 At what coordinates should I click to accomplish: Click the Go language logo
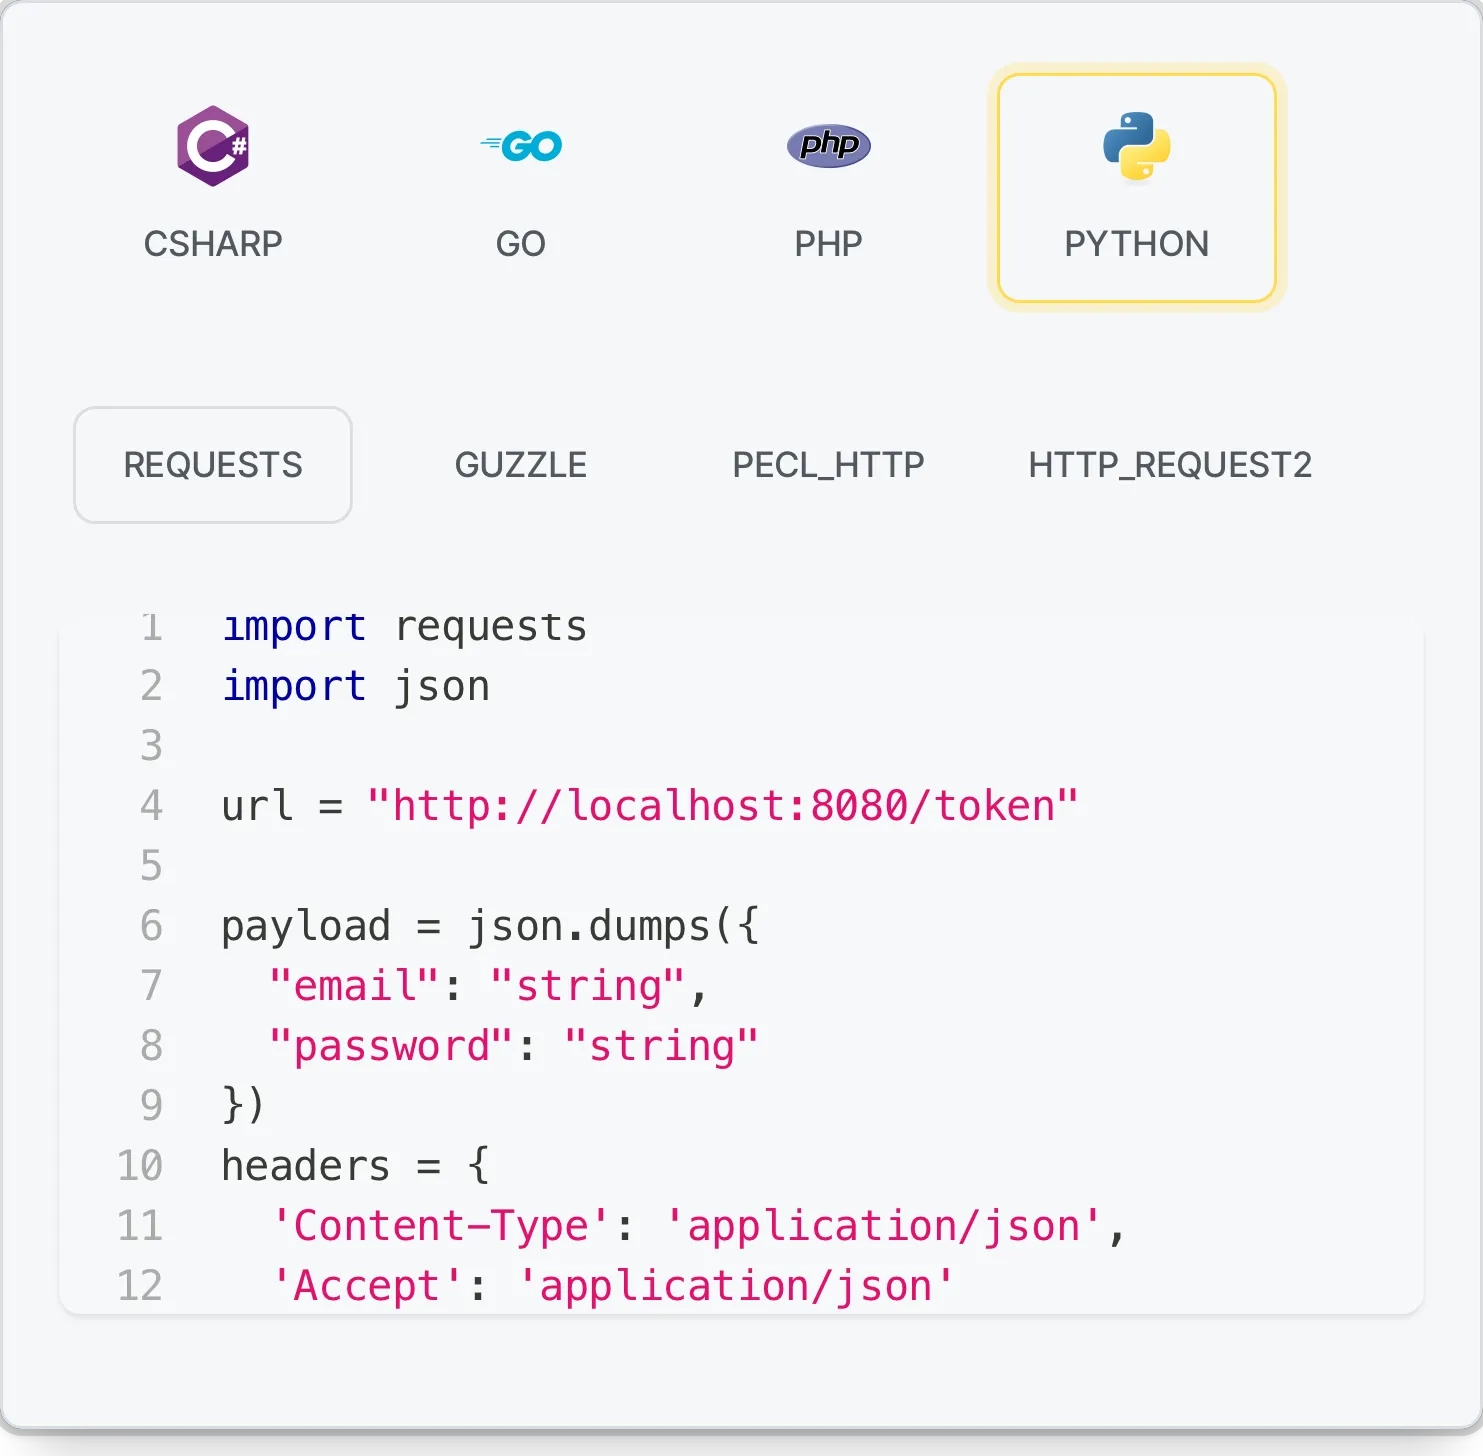click(x=521, y=145)
